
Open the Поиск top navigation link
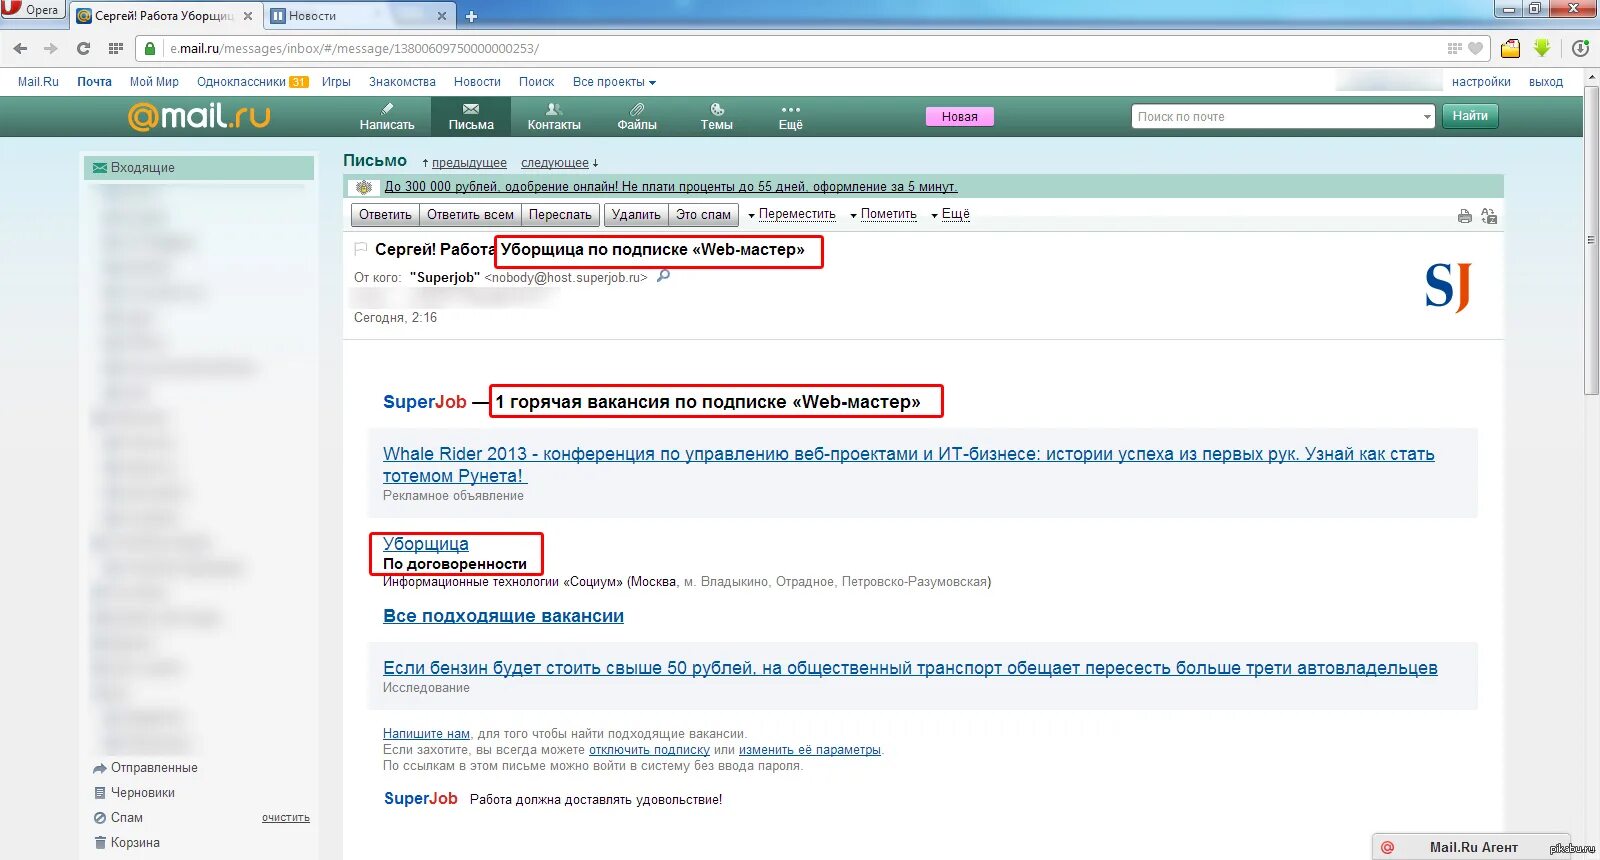pos(536,82)
